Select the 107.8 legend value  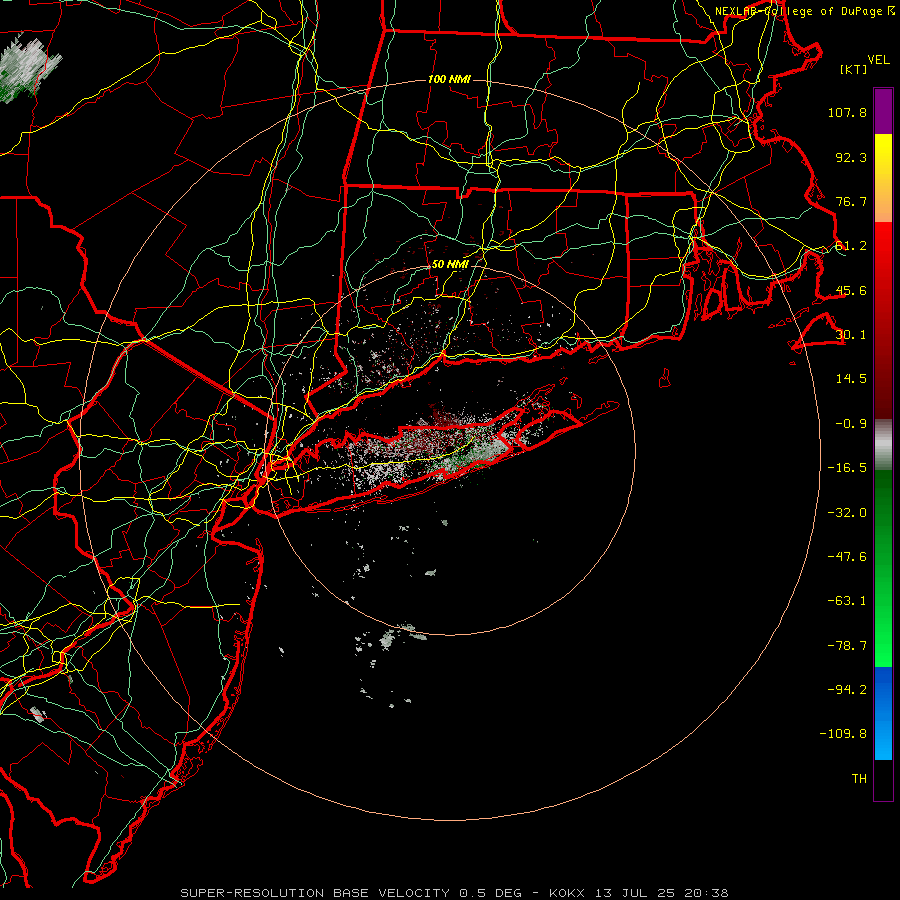pyautogui.click(x=847, y=112)
